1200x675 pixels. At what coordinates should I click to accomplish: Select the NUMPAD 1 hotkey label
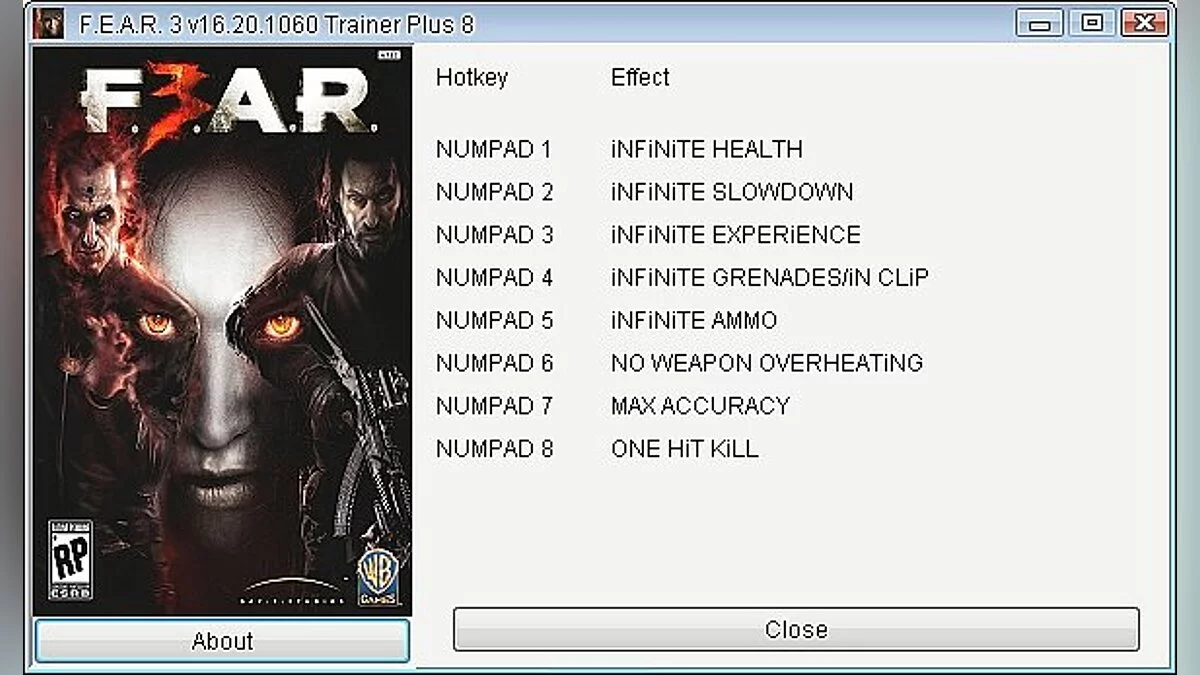pyautogui.click(x=494, y=150)
